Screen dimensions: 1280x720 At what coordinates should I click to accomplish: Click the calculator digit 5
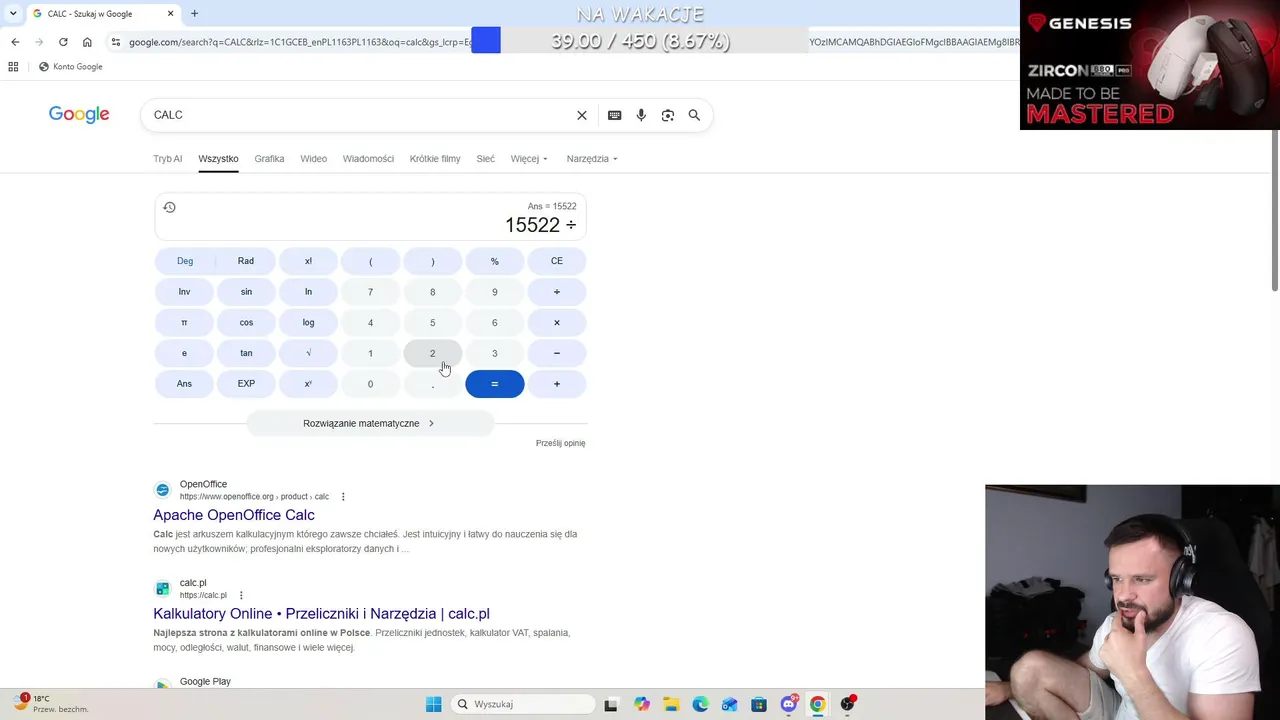pyautogui.click(x=432, y=323)
